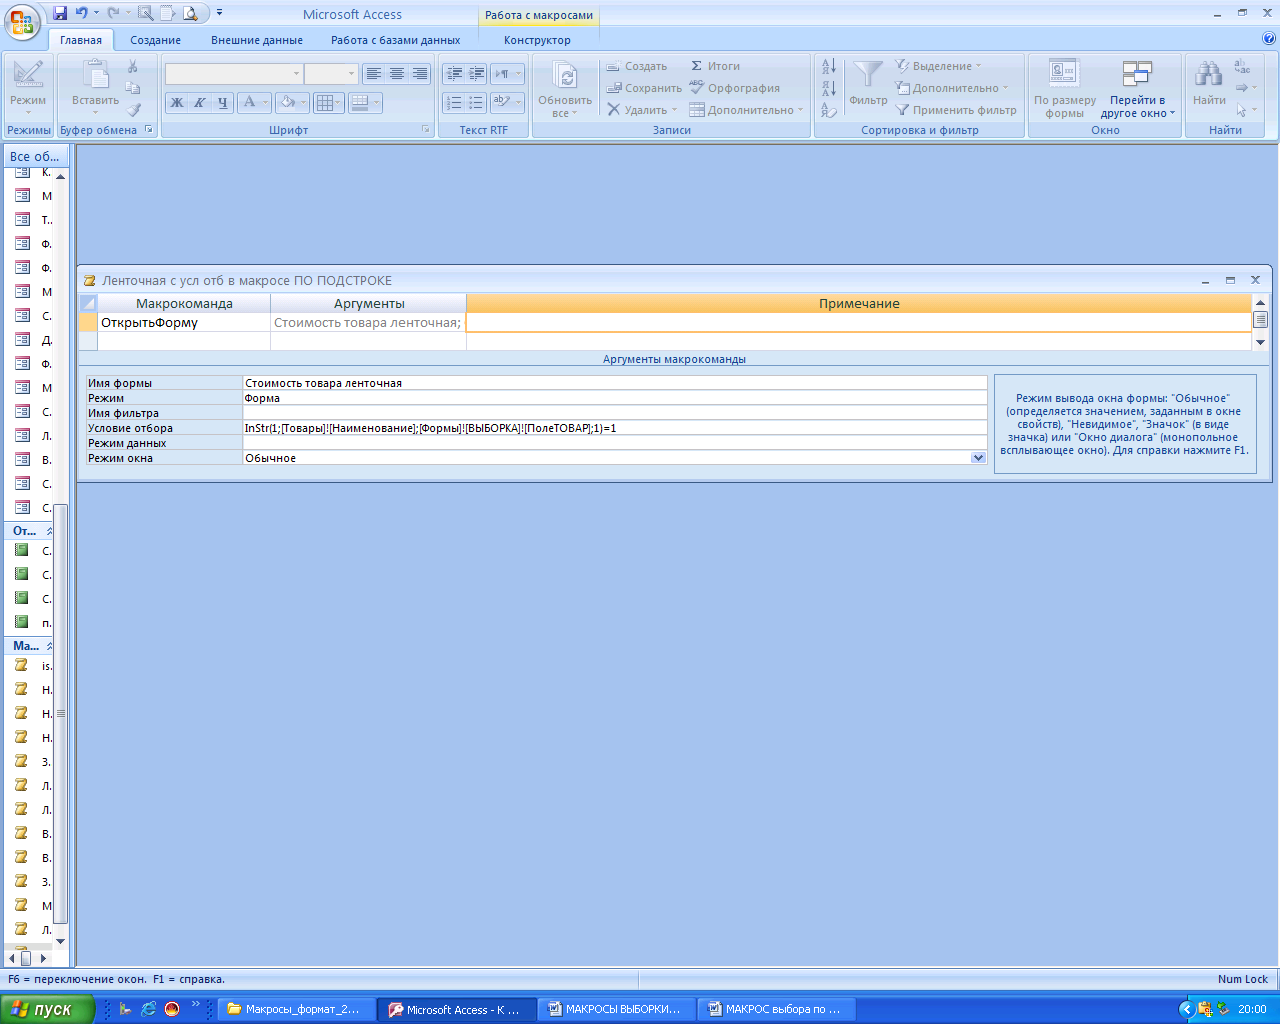1280x1024 pixels.
Task: Click clear all sorts eraser icon
Action: point(829,110)
